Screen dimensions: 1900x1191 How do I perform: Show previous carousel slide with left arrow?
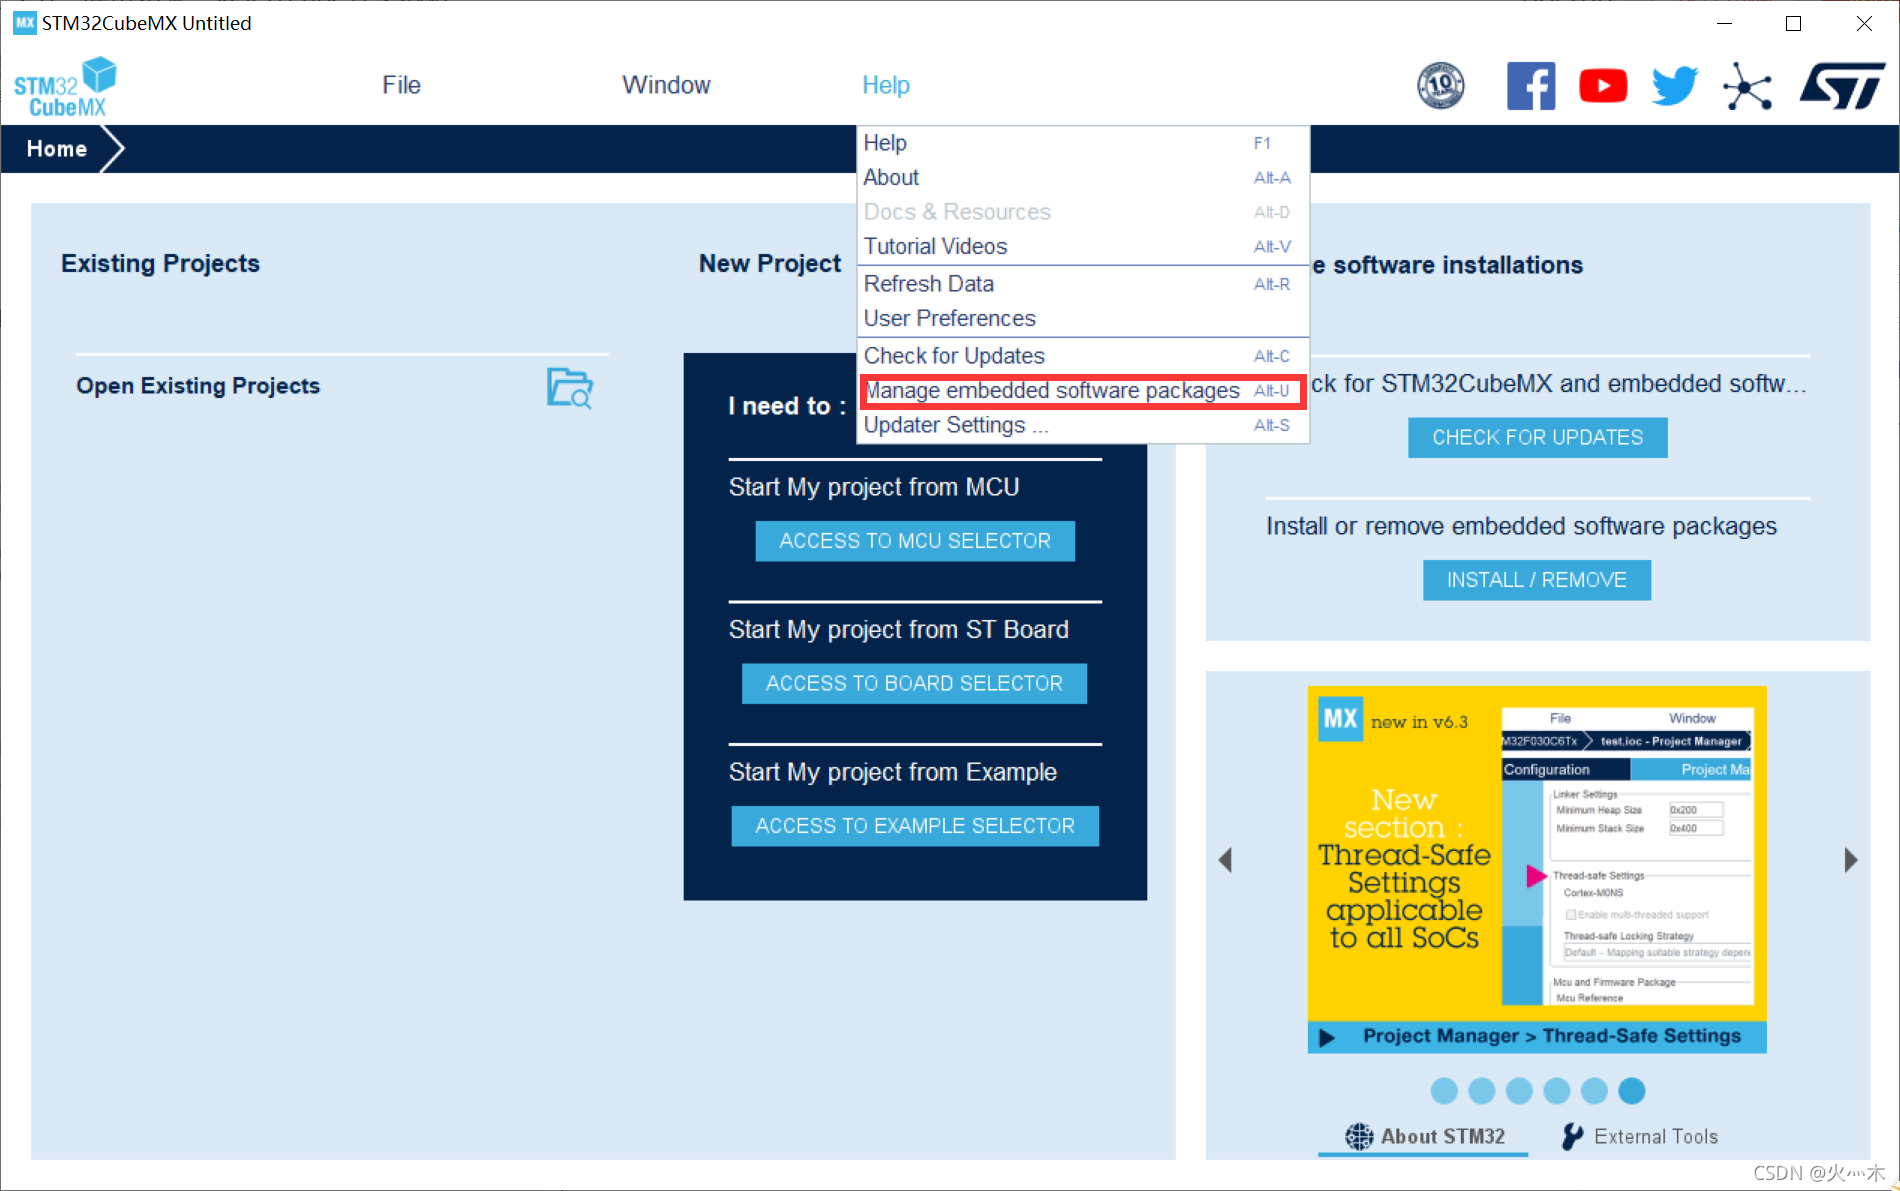click(x=1225, y=860)
